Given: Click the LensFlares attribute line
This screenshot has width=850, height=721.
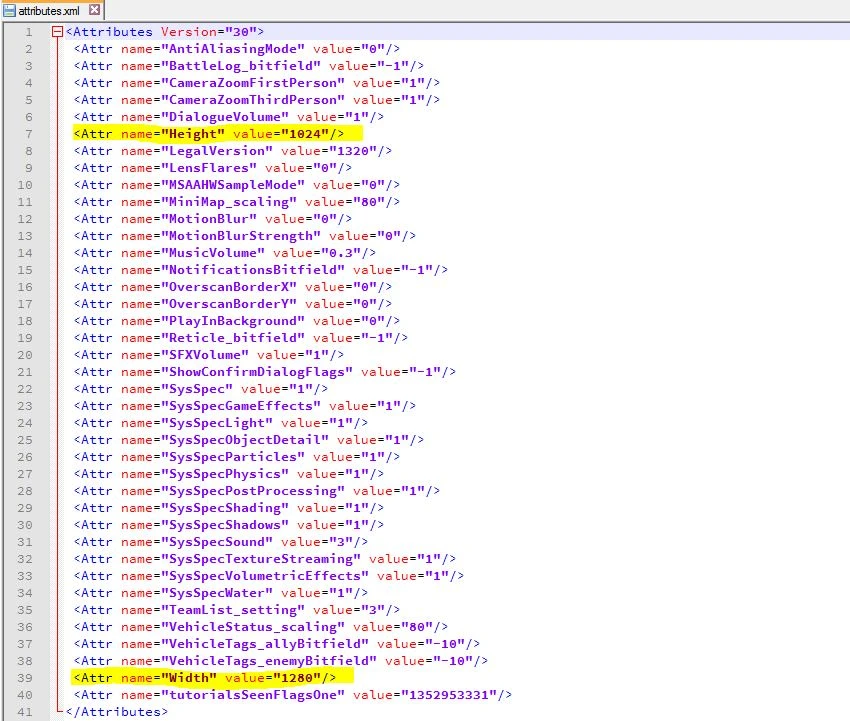Looking at the screenshot, I should click(x=213, y=168).
